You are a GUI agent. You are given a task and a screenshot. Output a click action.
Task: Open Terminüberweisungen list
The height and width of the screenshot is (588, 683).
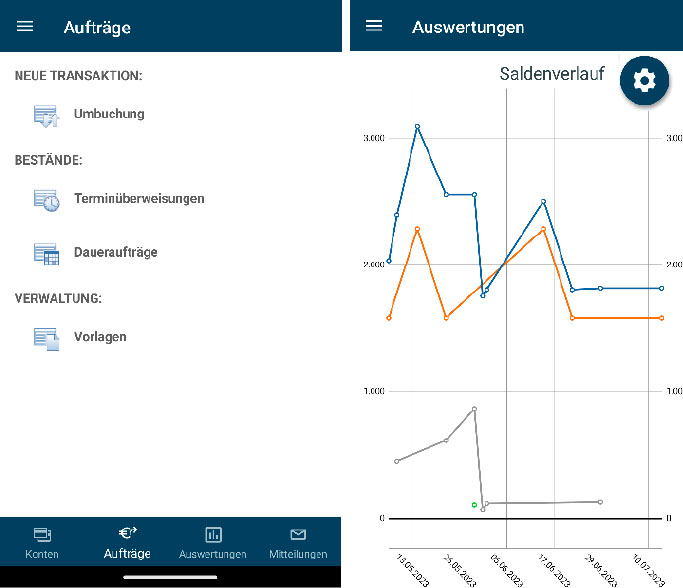coord(139,198)
